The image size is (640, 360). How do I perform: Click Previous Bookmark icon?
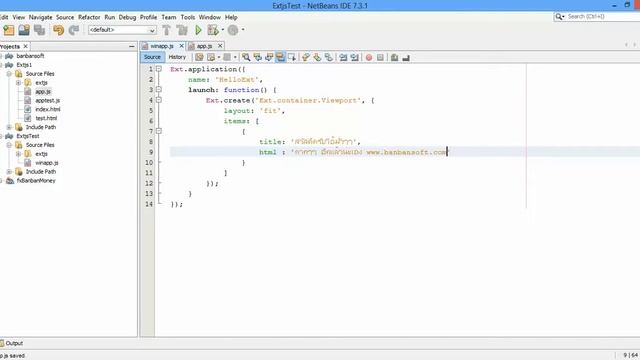click(306, 58)
